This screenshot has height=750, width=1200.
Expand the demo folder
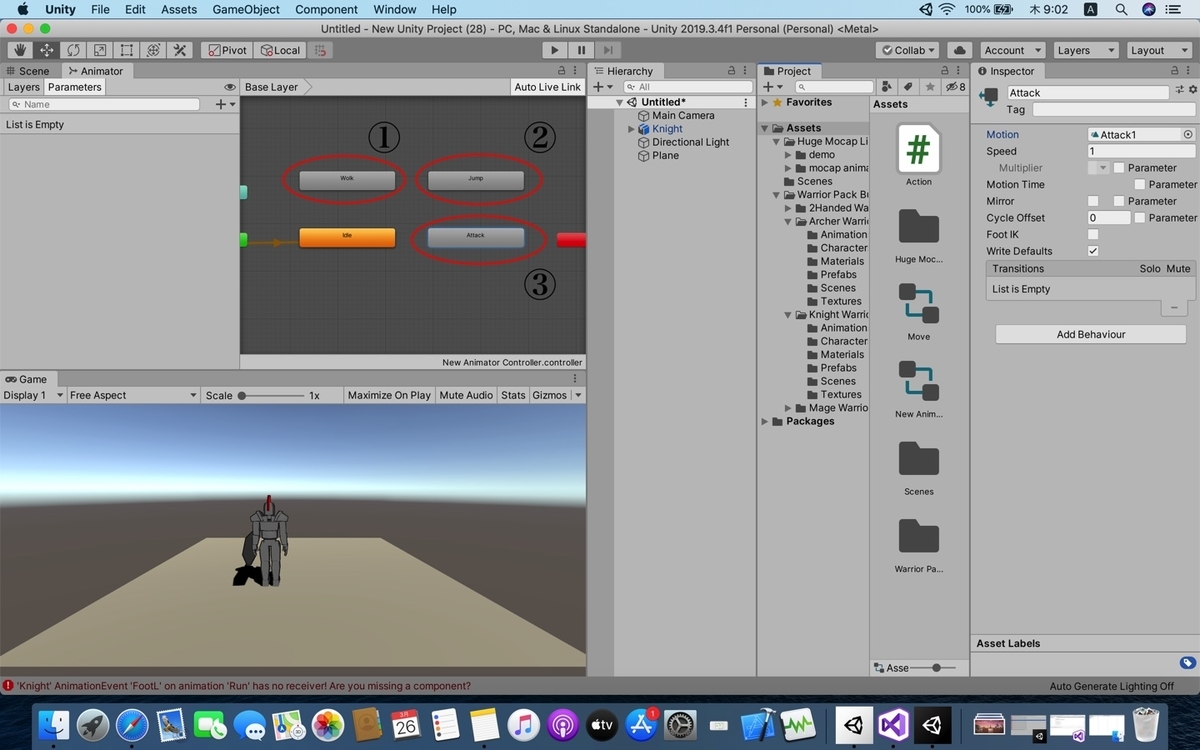789,155
